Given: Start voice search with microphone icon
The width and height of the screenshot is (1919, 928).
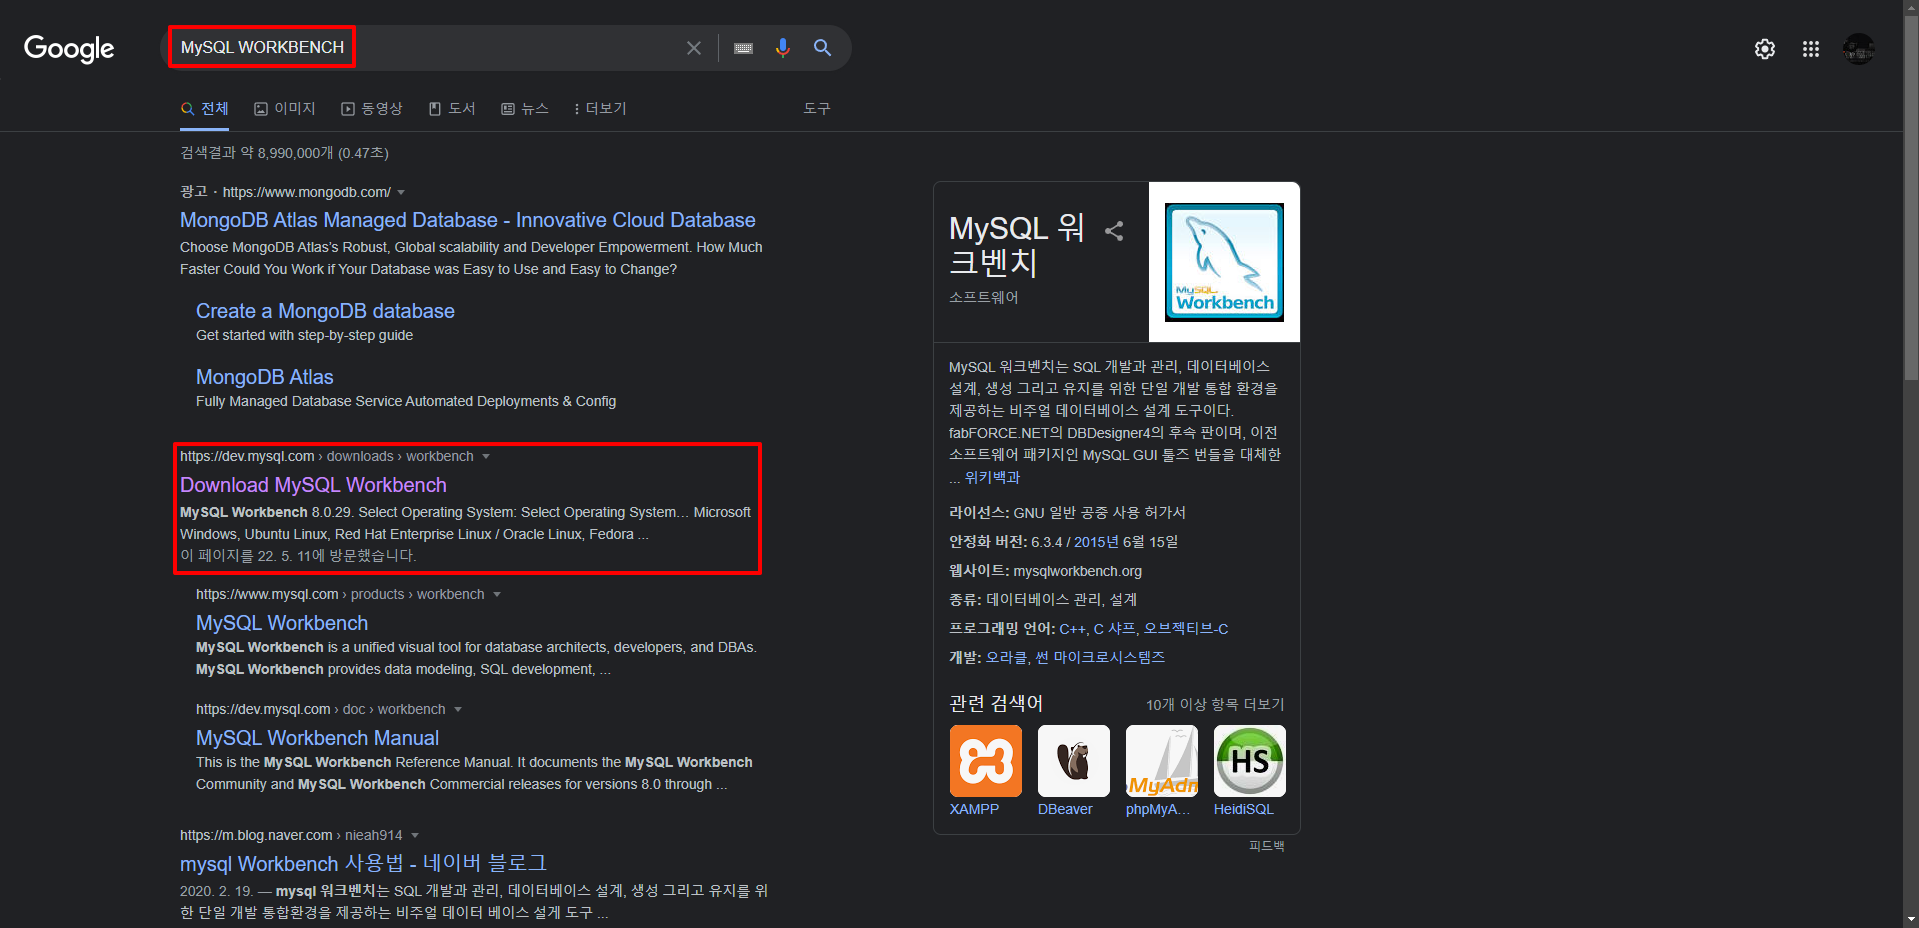Looking at the screenshot, I should (x=782, y=48).
